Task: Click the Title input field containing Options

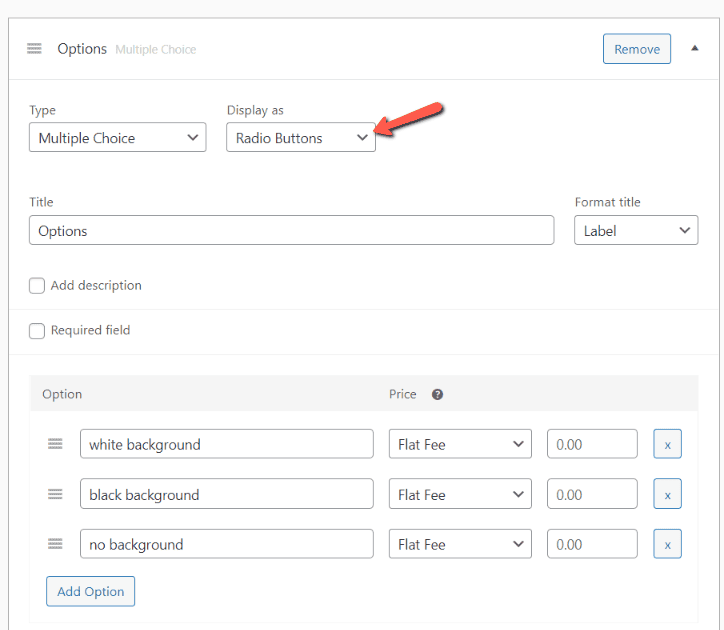Action: click(291, 231)
